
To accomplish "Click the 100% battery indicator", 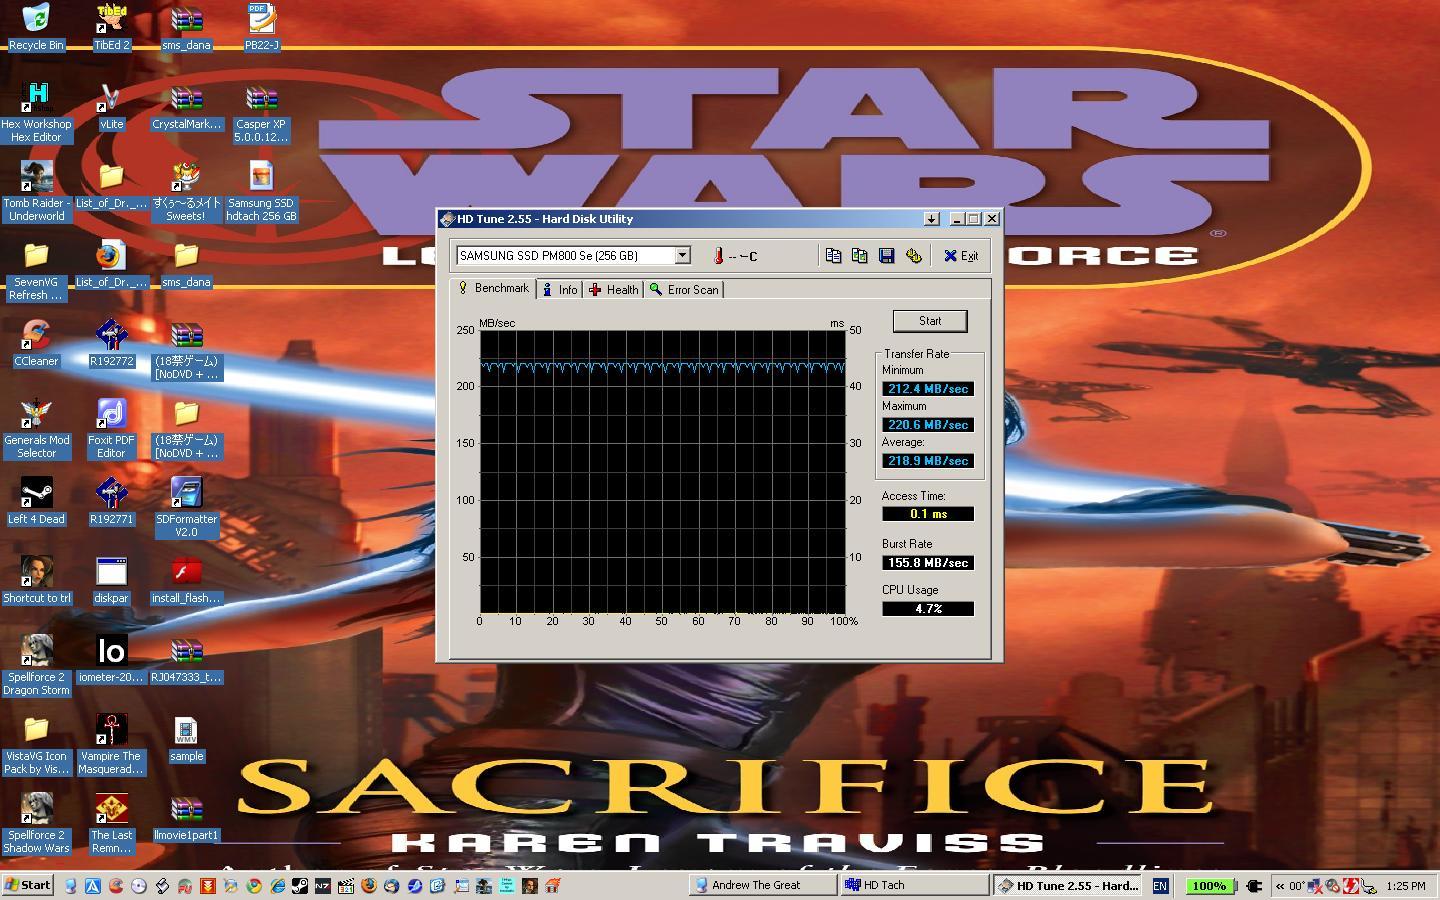I will coord(1209,886).
